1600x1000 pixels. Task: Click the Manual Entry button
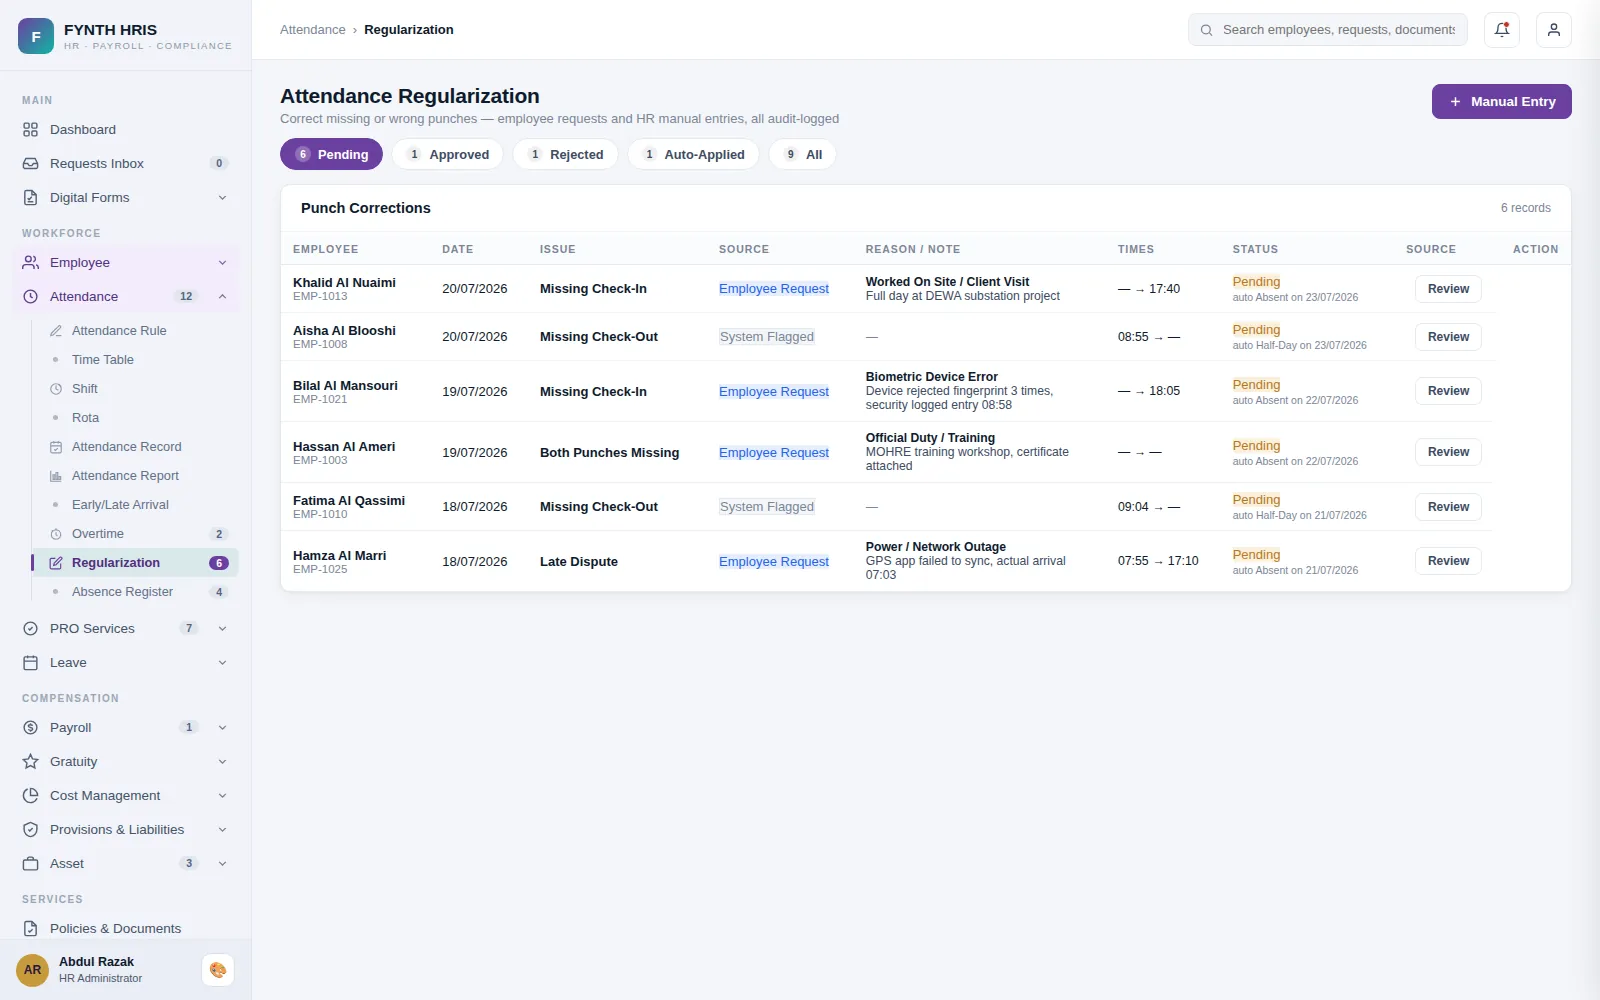(x=1502, y=102)
